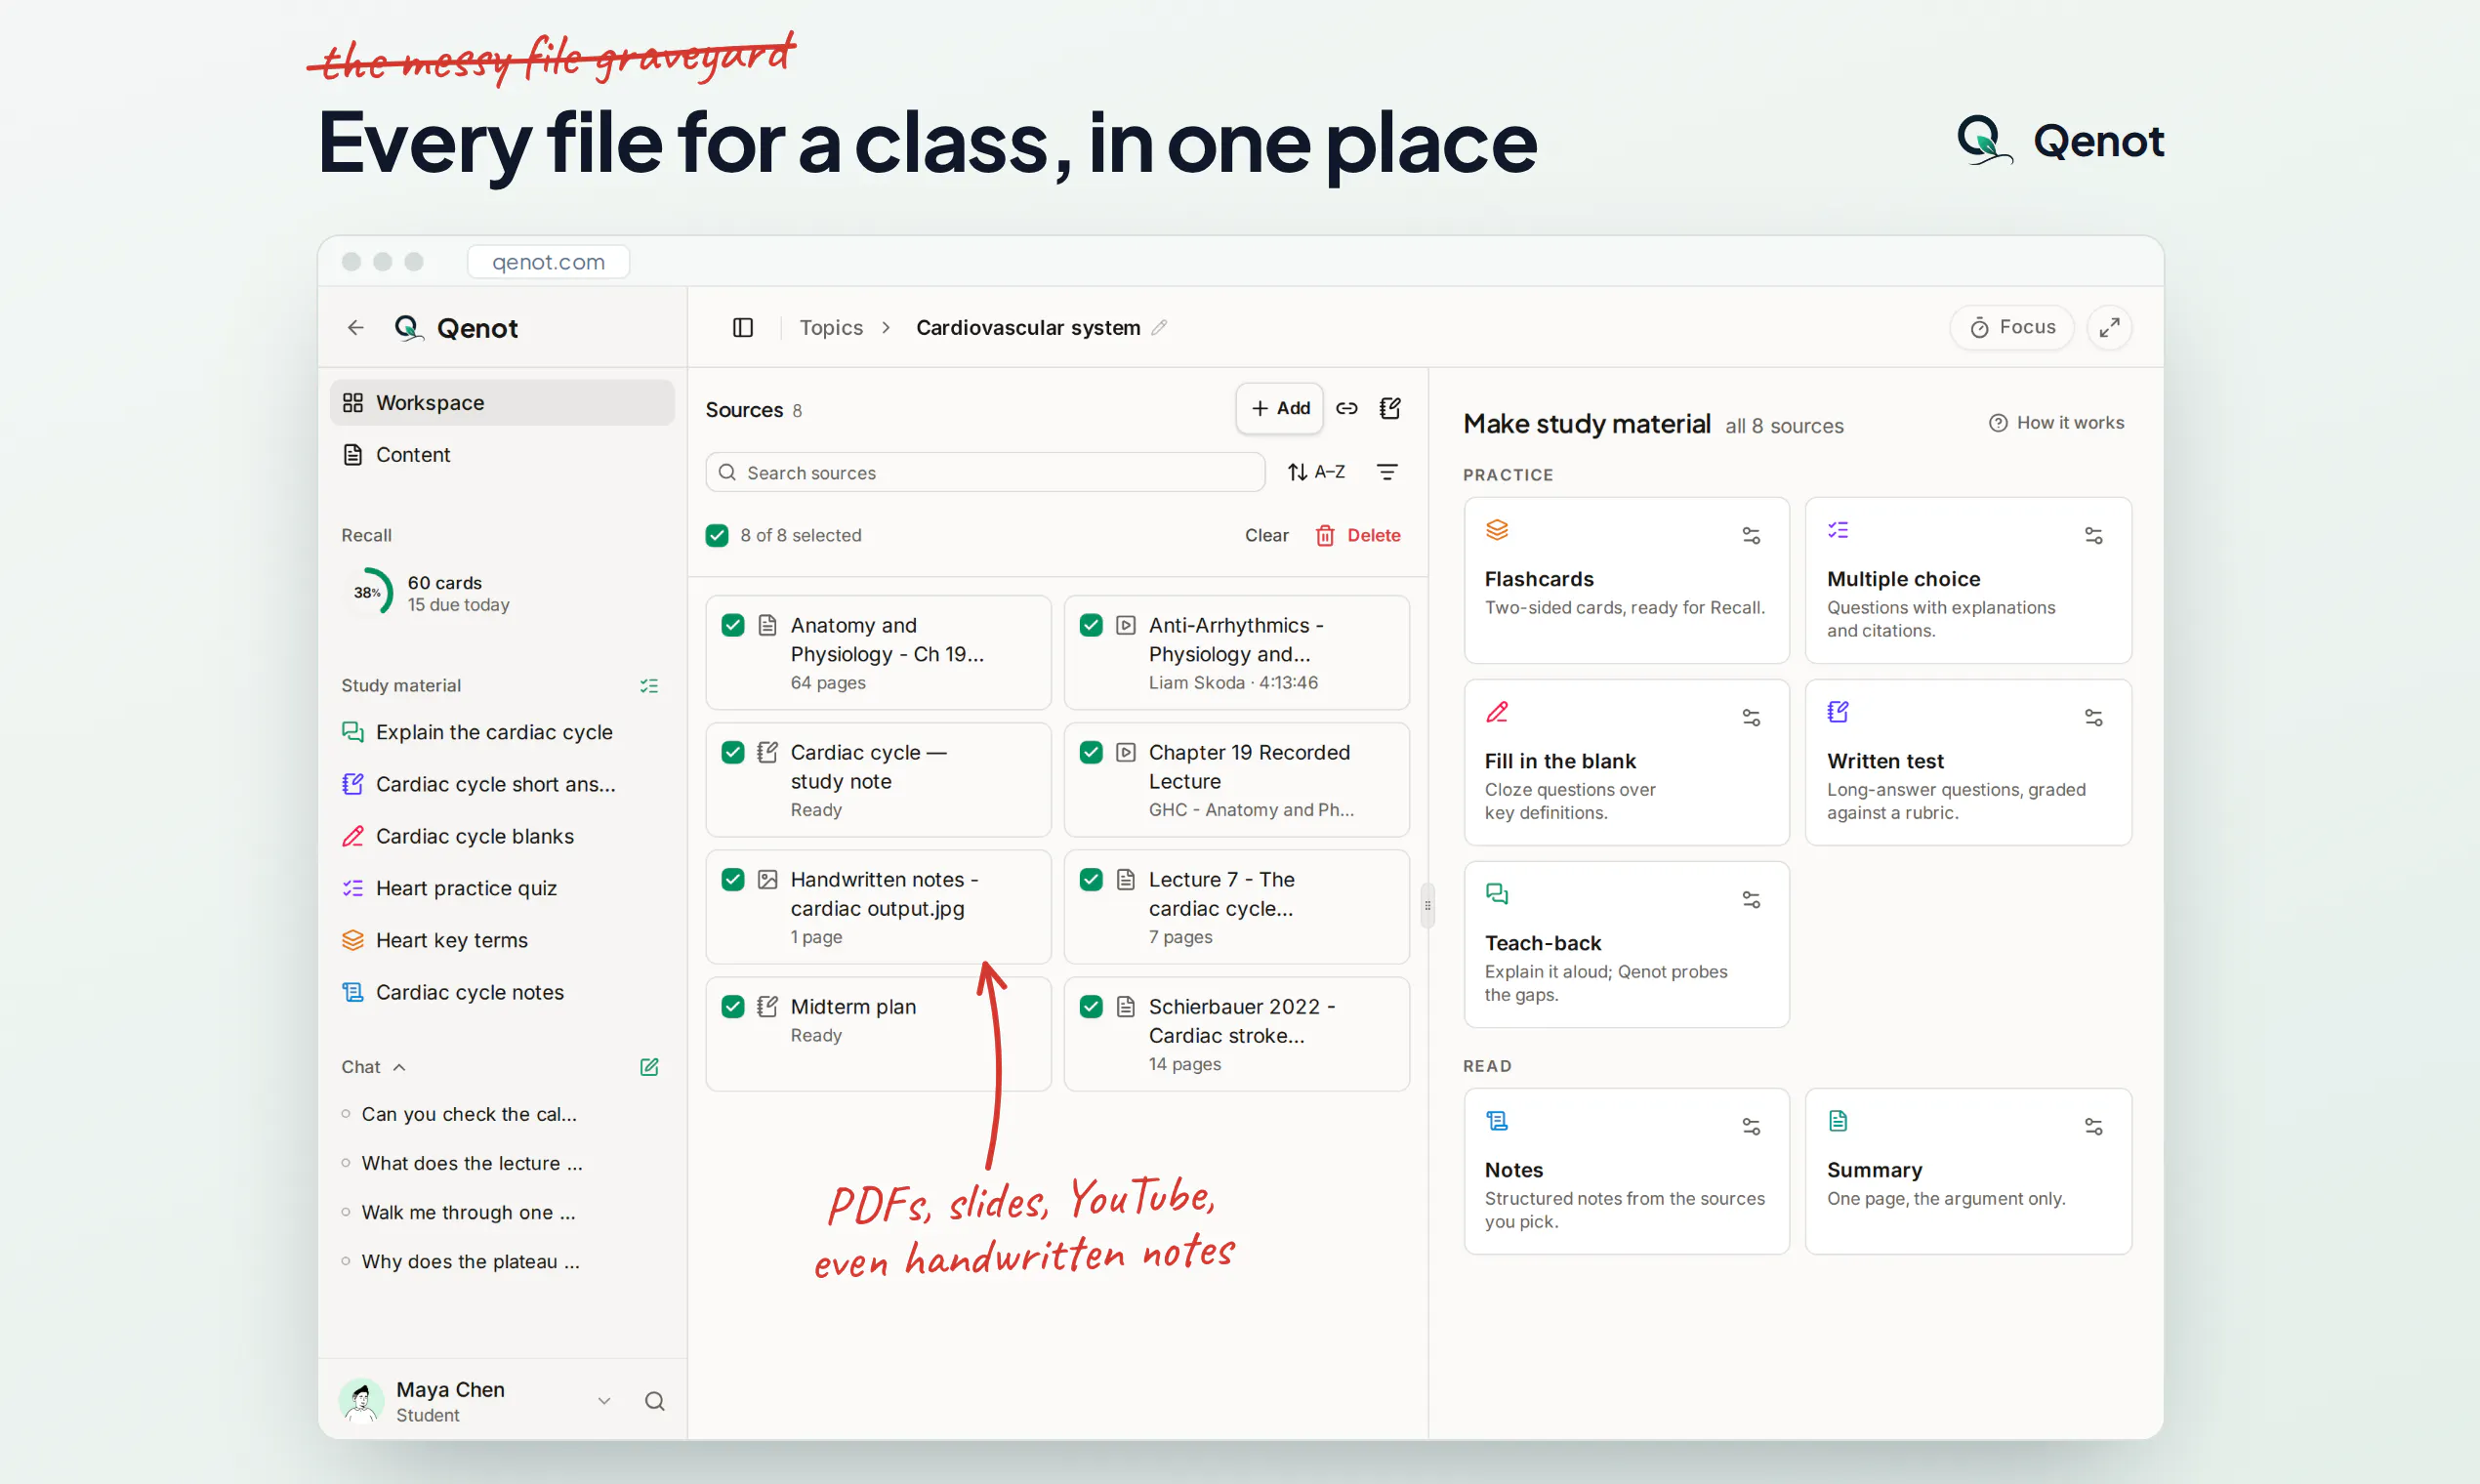Click Clear to deselect sources
The height and width of the screenshot is (1484, 2480).
coord(1266,536)
